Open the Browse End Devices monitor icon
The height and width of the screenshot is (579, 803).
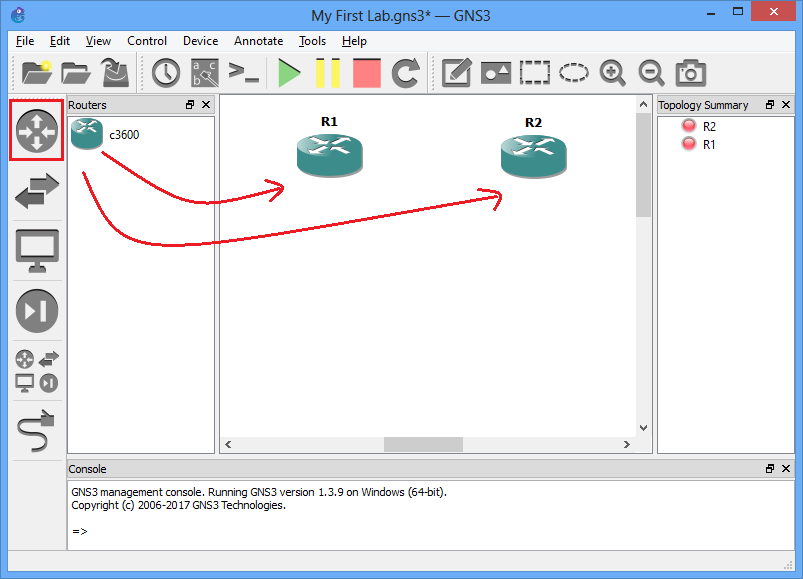[36, 250]
